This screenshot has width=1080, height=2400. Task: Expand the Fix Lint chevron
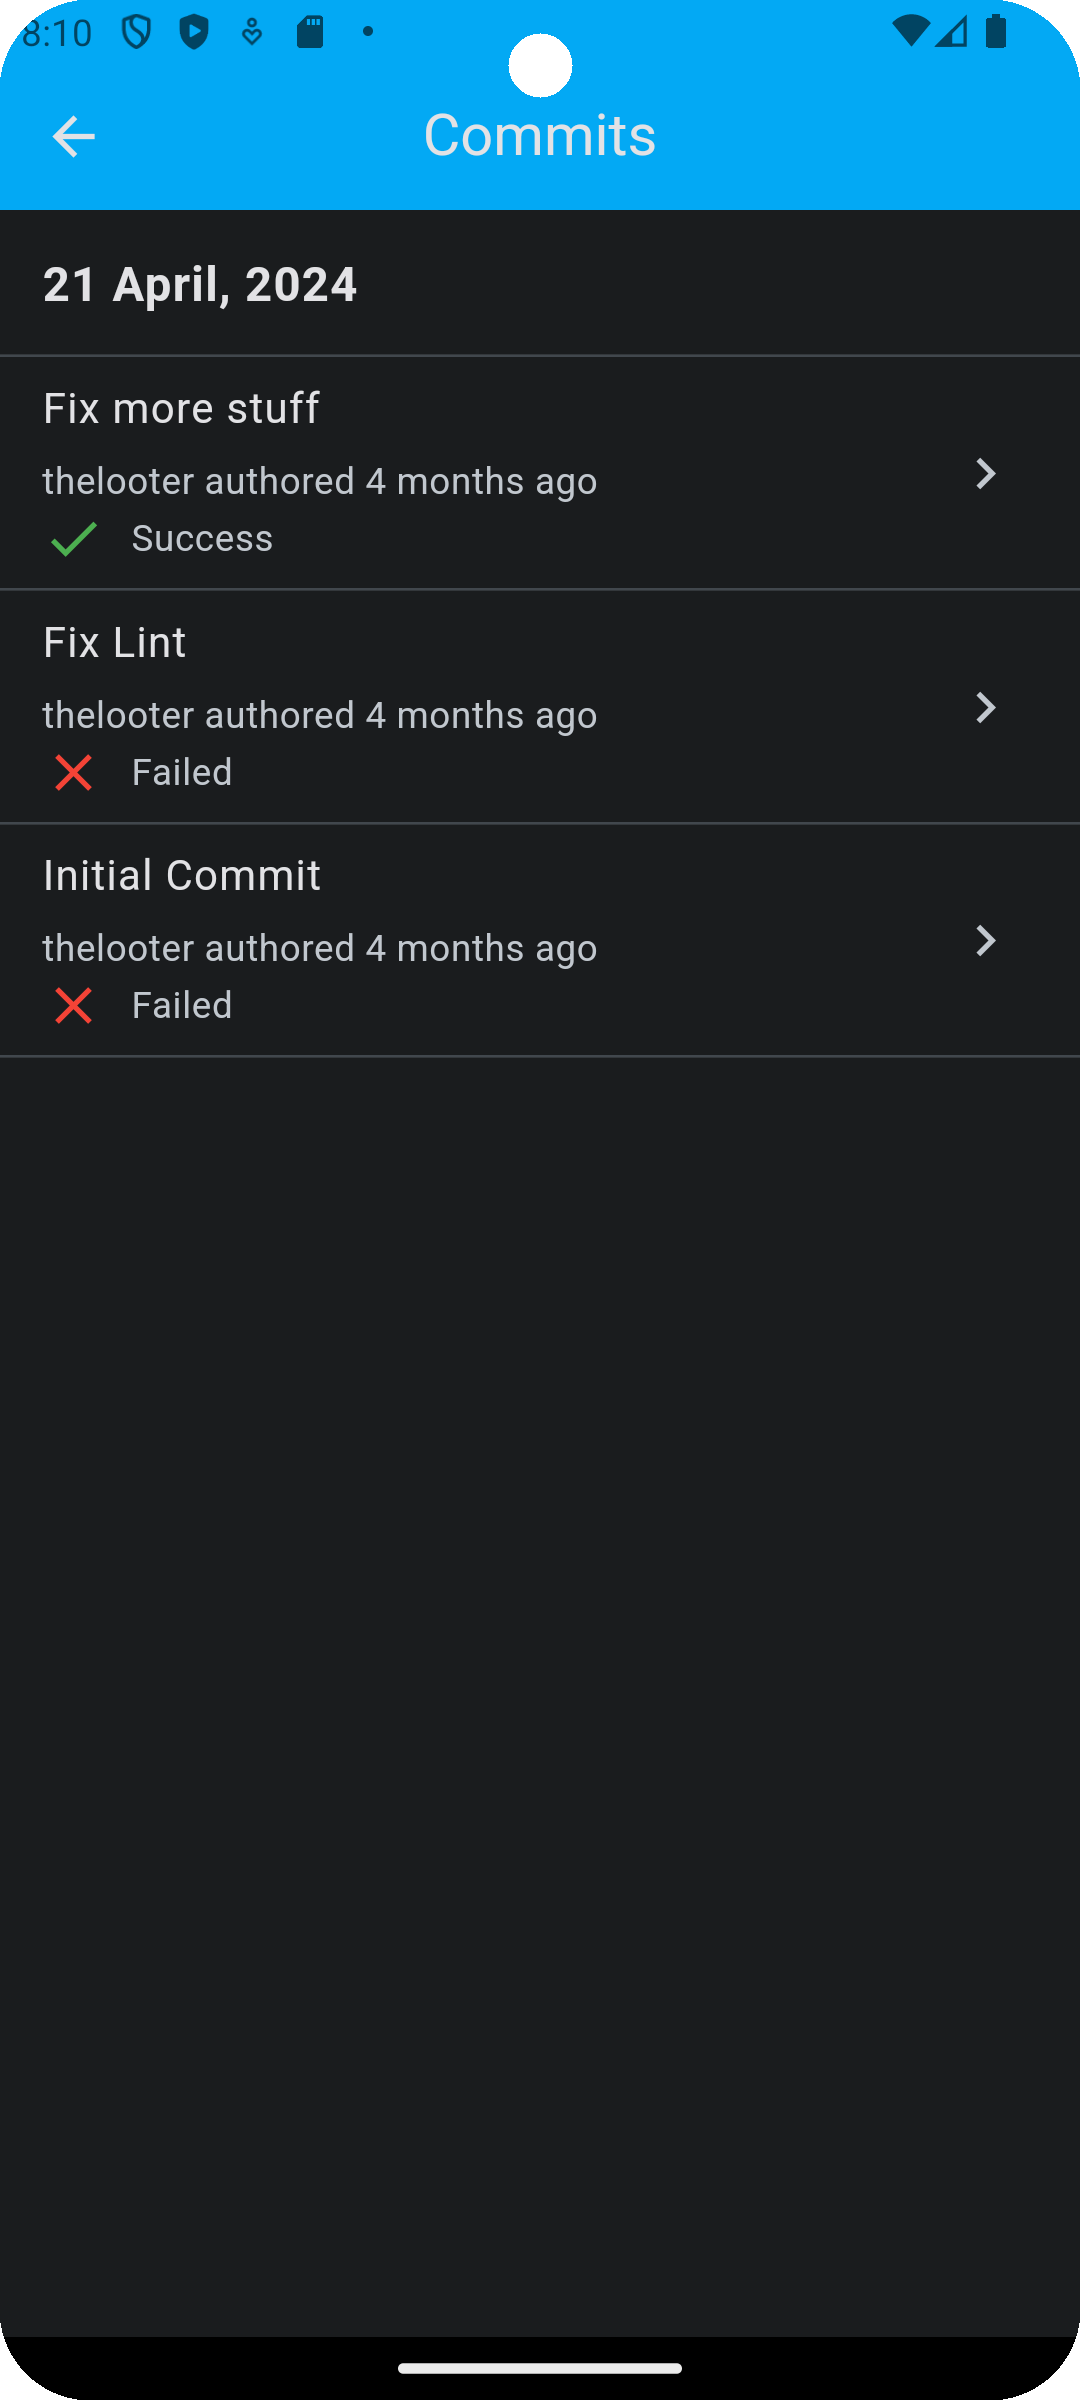pos(985,708)
